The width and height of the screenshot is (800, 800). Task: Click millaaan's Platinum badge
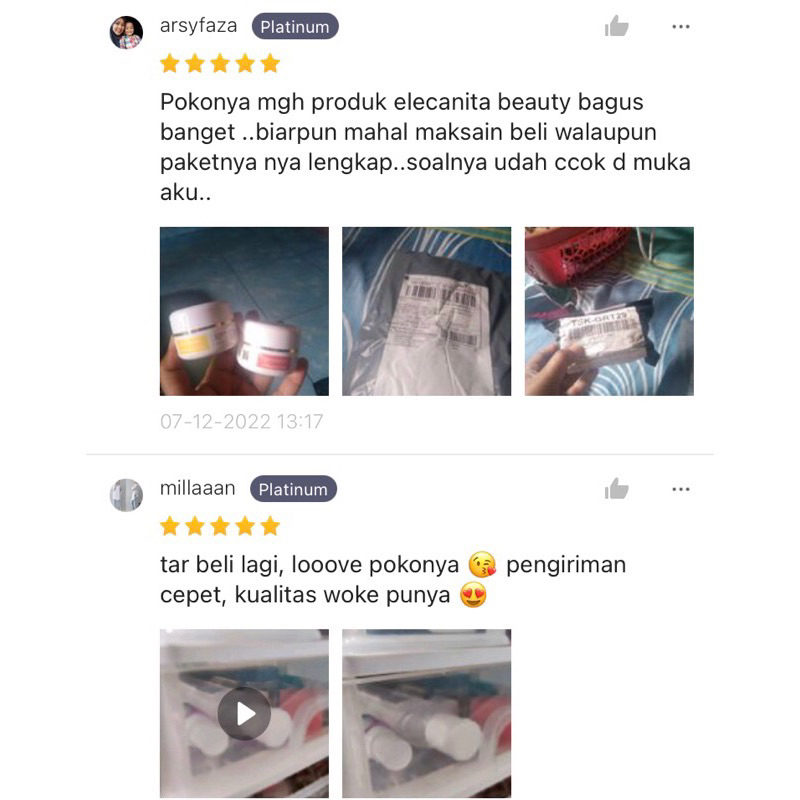point(293,489)
